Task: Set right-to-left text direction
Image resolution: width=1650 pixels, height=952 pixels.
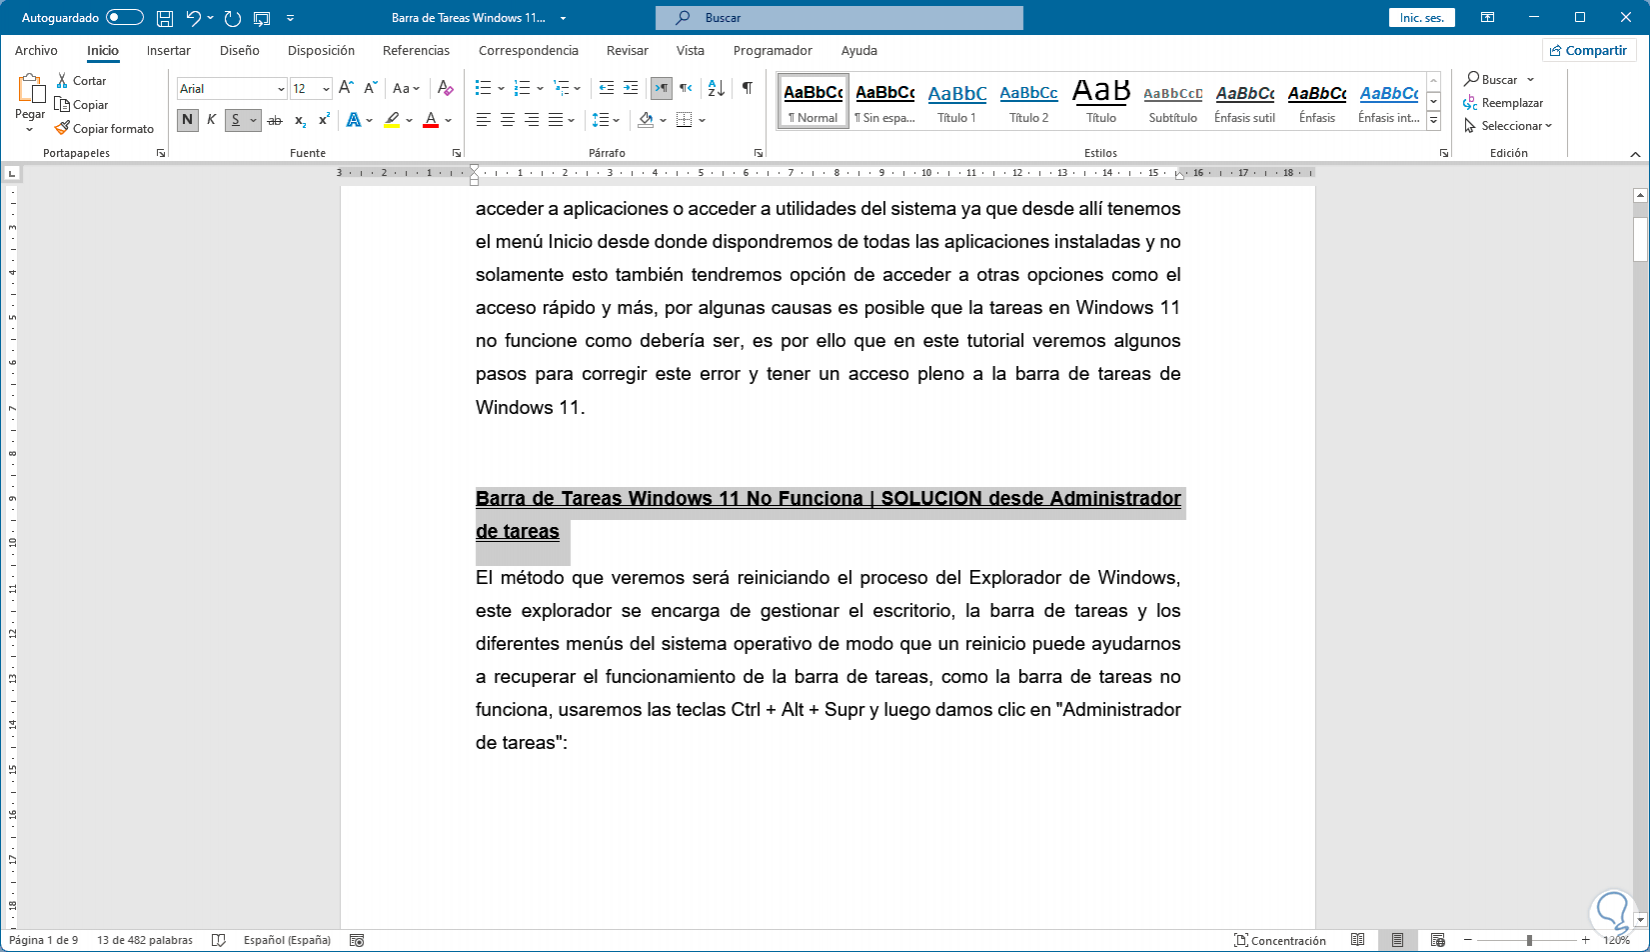Action: point(685,88)
